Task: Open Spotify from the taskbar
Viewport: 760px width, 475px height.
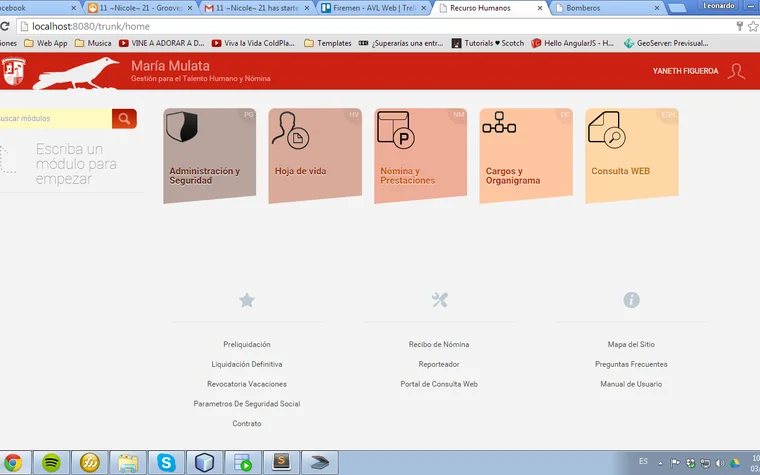Action: point(51,463)
